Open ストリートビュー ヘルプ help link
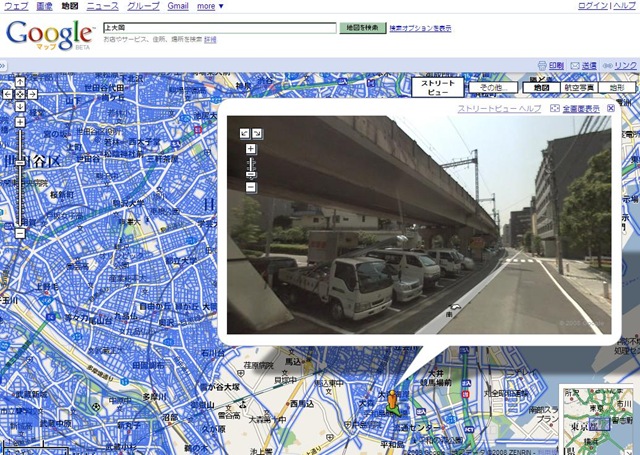This screenshot has width=640, height=455. coord(499,109)
